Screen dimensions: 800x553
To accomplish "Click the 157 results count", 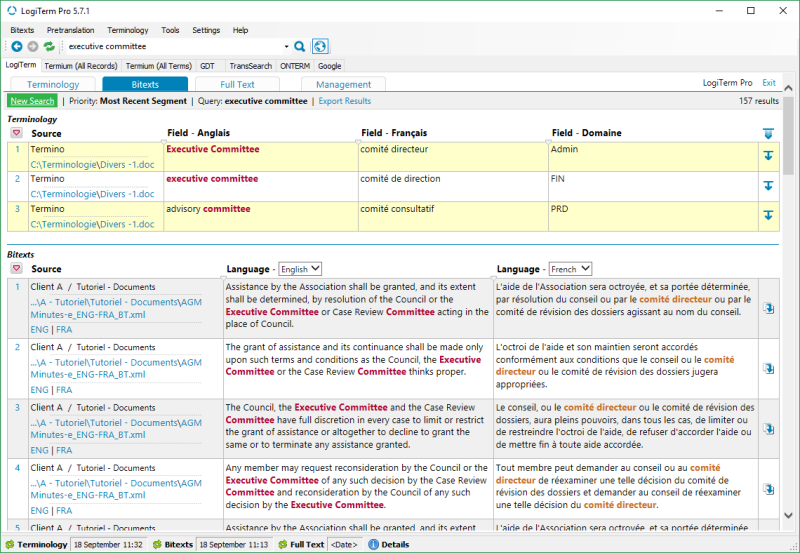I will [759, 101].
